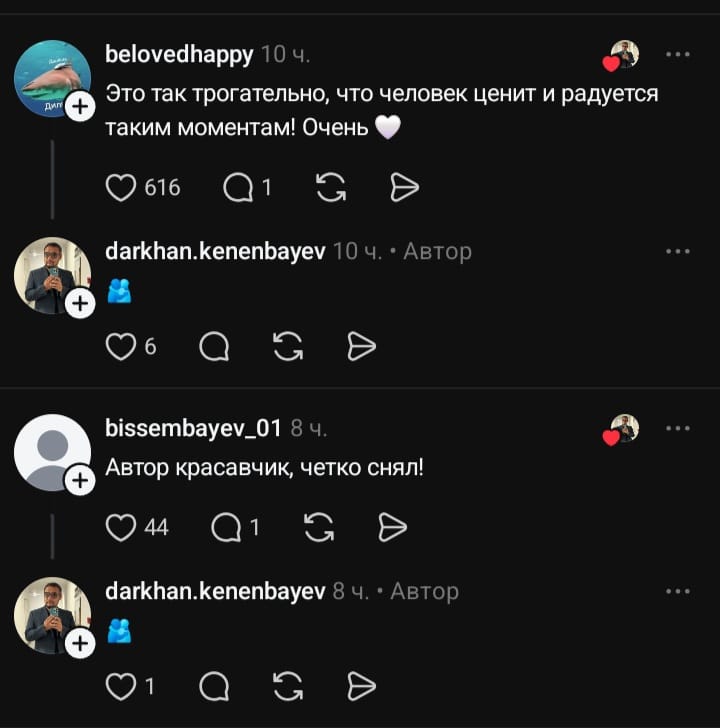Like belovedhappy's comment with 616 likes
The image size is (720, 728).
coord(121,188)
